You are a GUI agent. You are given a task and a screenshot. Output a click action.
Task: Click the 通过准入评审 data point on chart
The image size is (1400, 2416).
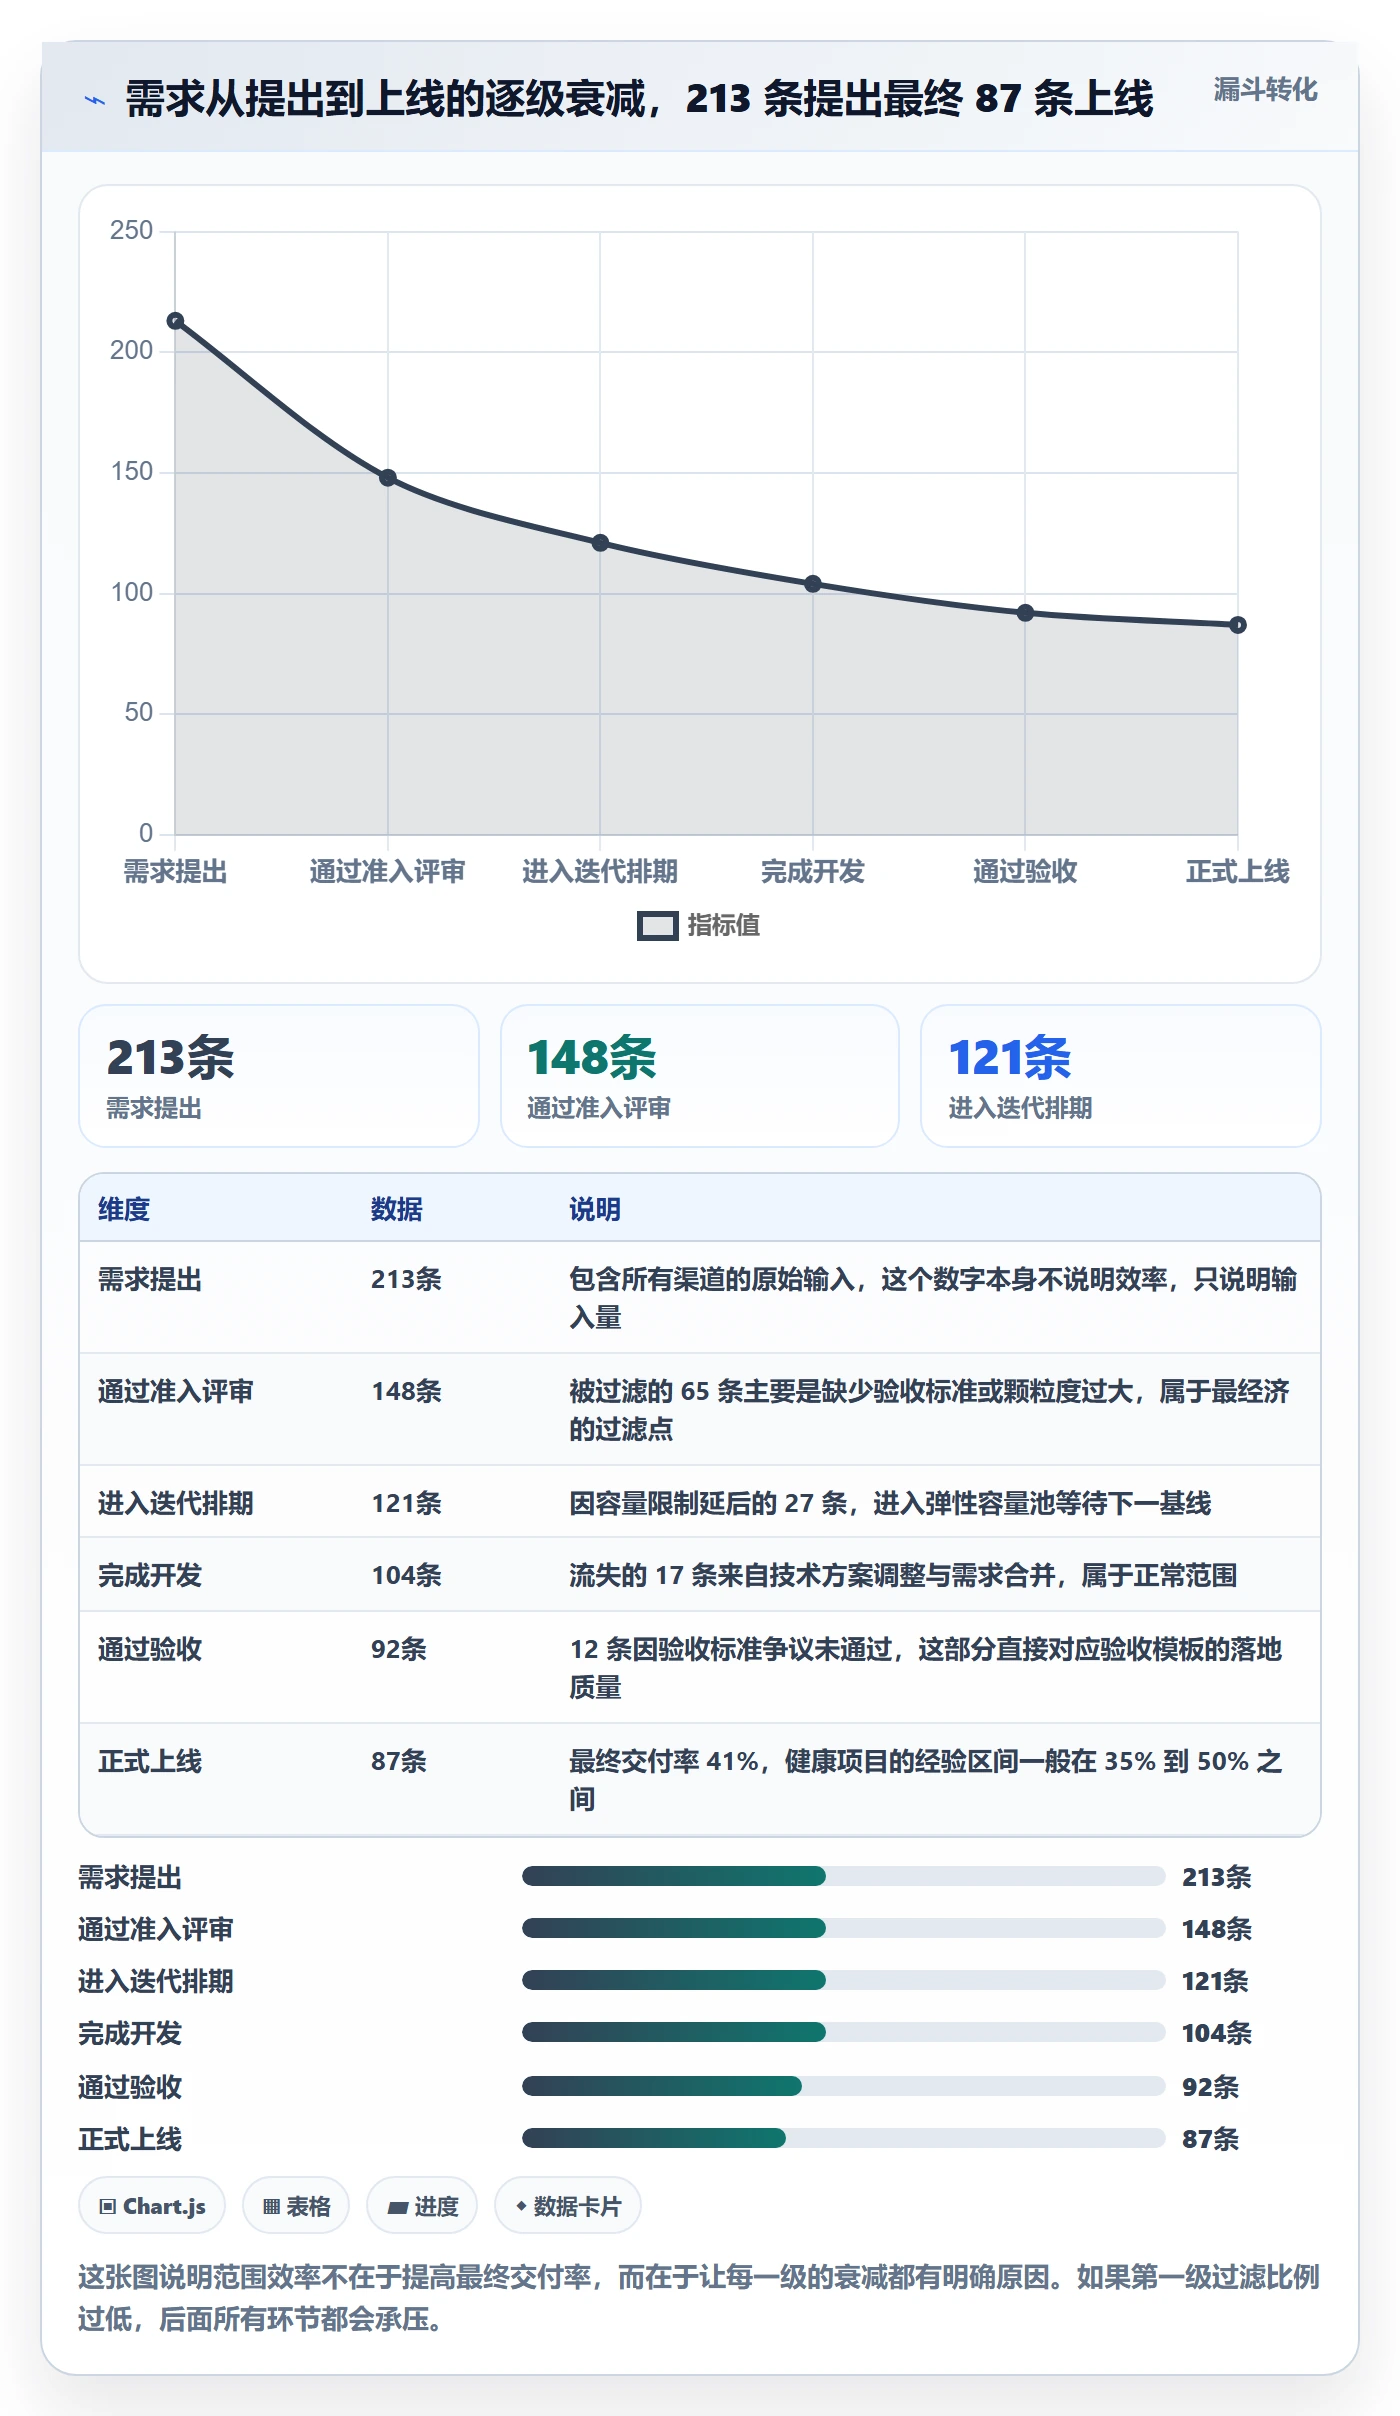click(388, 478)
